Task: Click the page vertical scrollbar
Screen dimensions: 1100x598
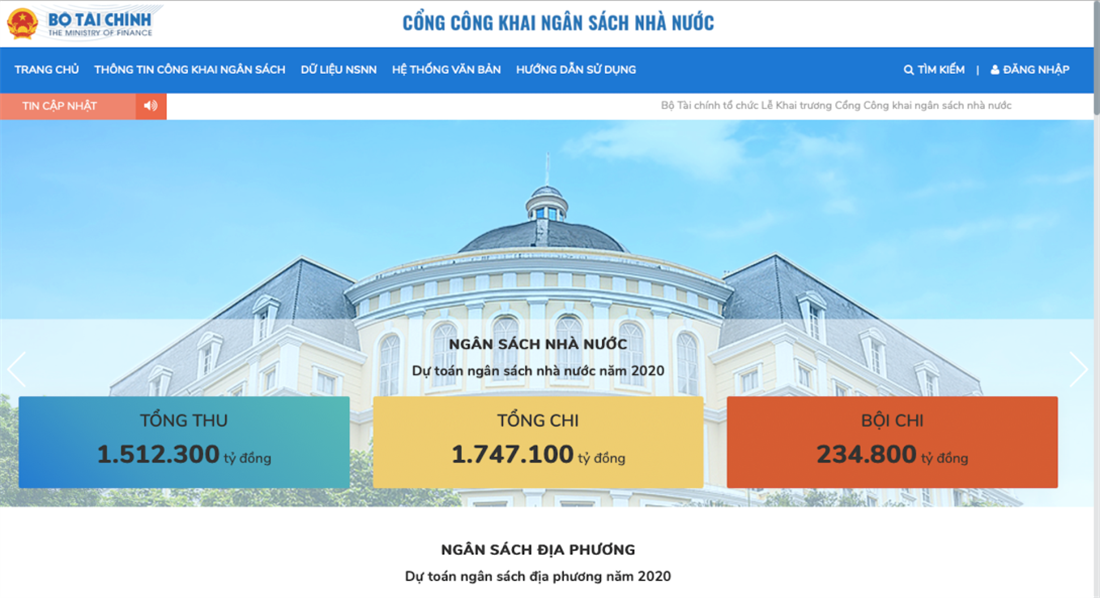Action: tap(1096, 299)
